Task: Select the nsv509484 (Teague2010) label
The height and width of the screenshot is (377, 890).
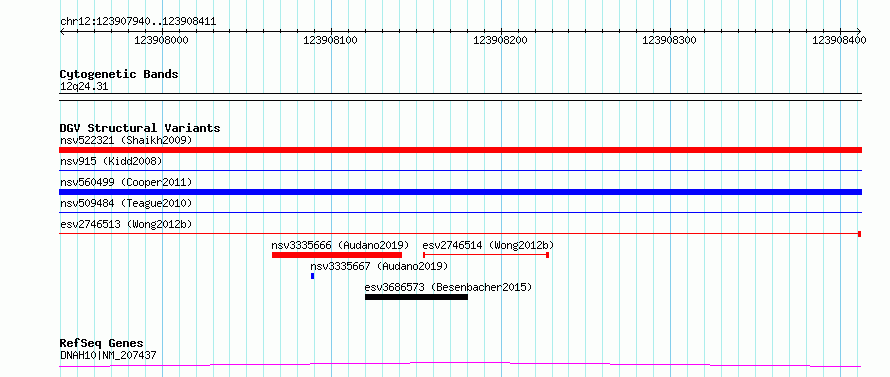Action: 126,203
